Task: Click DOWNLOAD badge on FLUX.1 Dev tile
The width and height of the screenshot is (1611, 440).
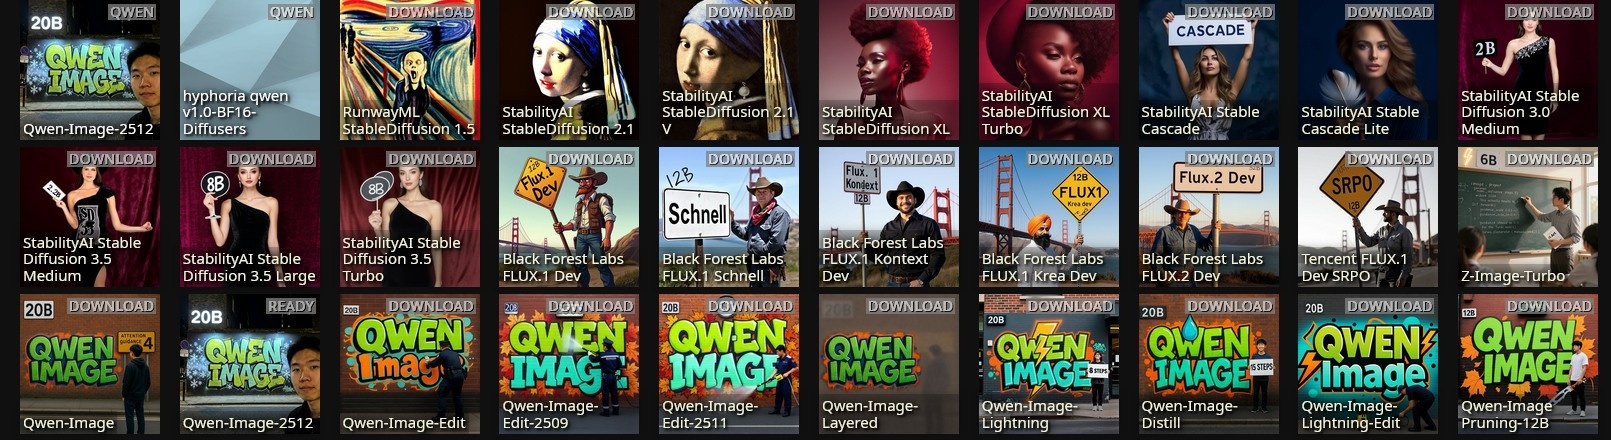Action: 591,159
